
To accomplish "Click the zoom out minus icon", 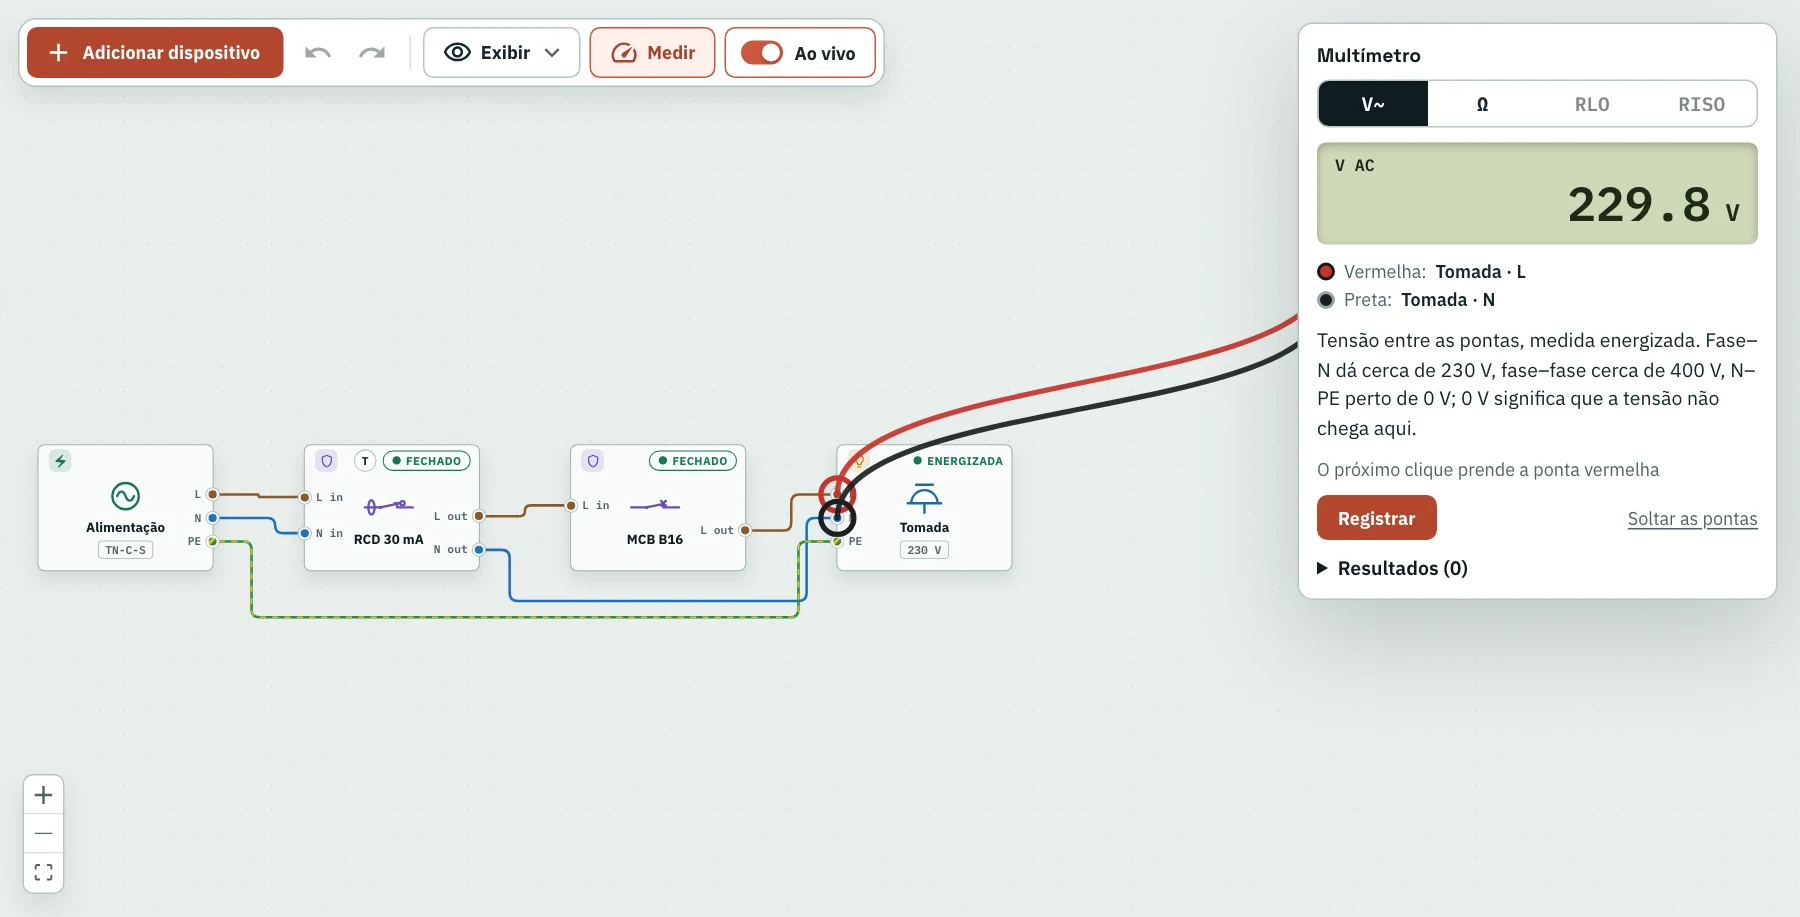I will point(43,833).
